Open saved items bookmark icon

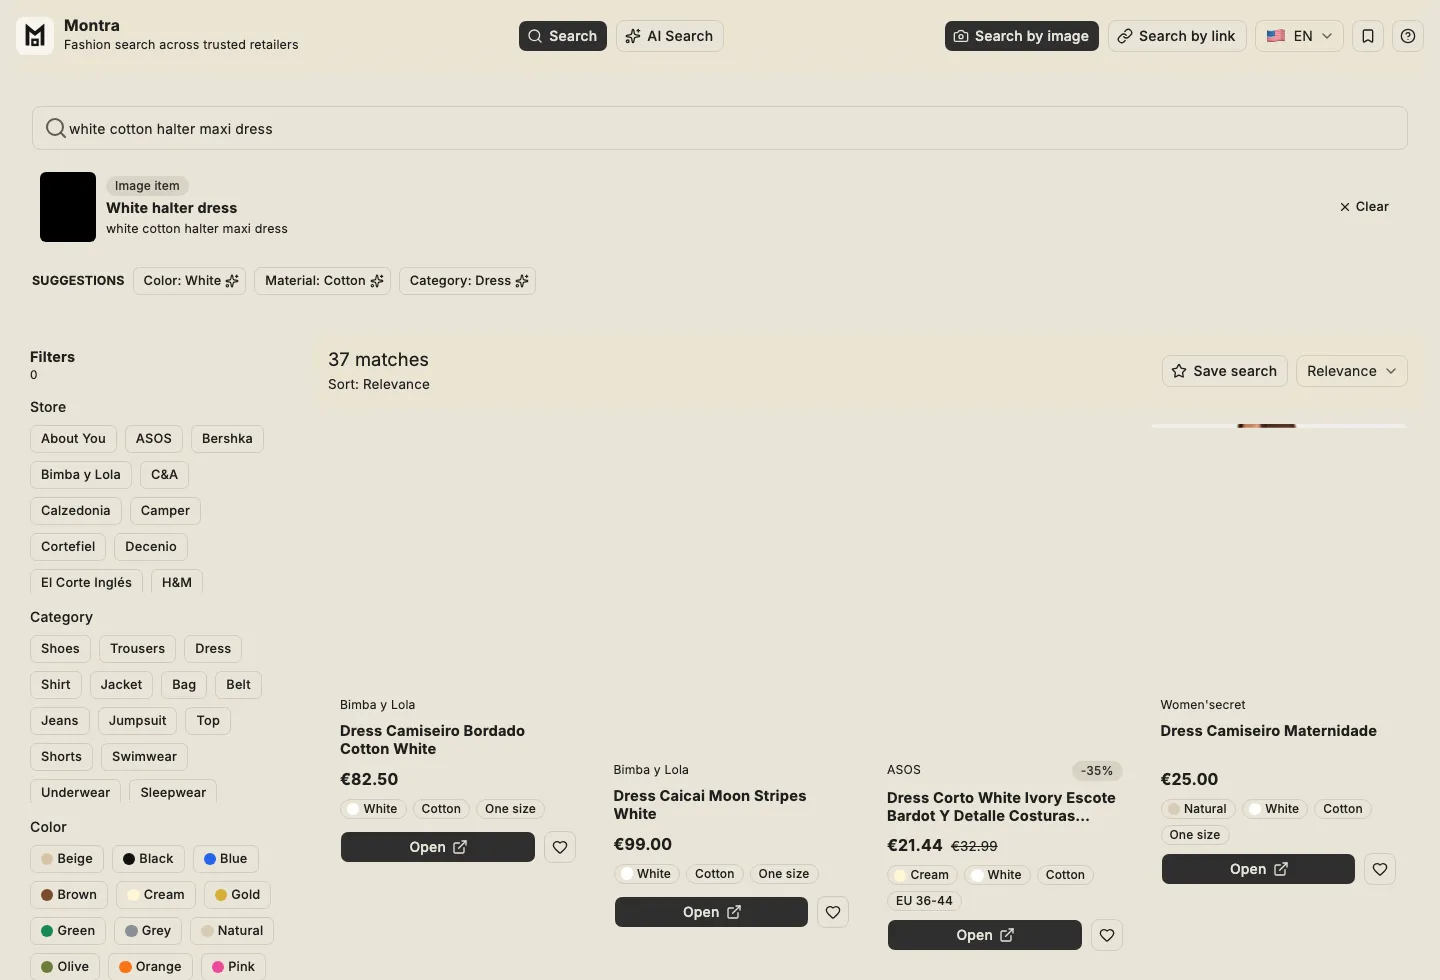coord(1368,36)
